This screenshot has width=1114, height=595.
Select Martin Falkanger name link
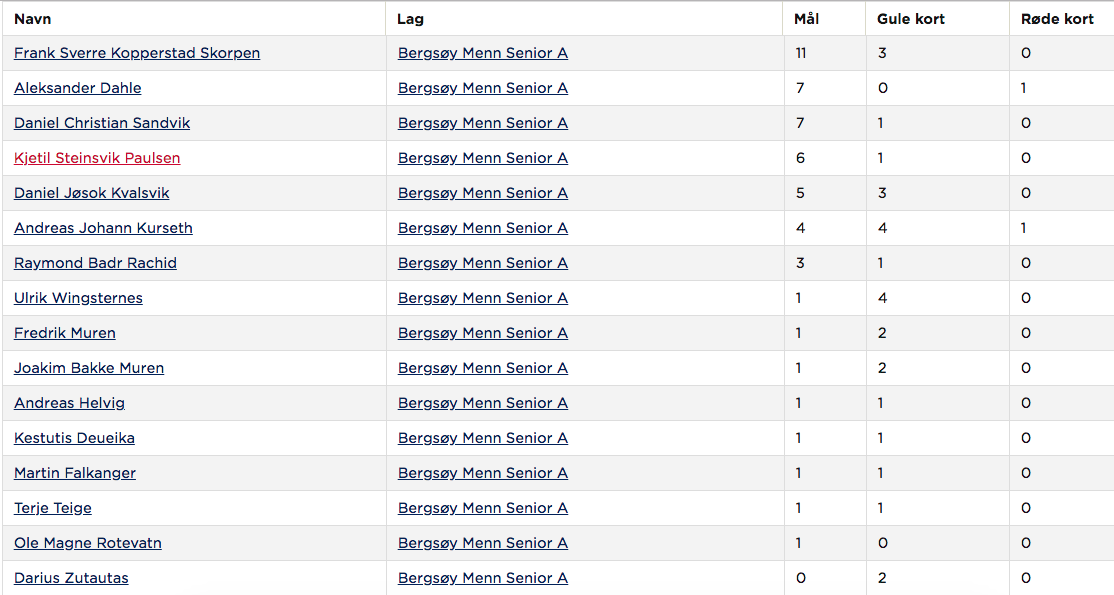tap(75, 473)
